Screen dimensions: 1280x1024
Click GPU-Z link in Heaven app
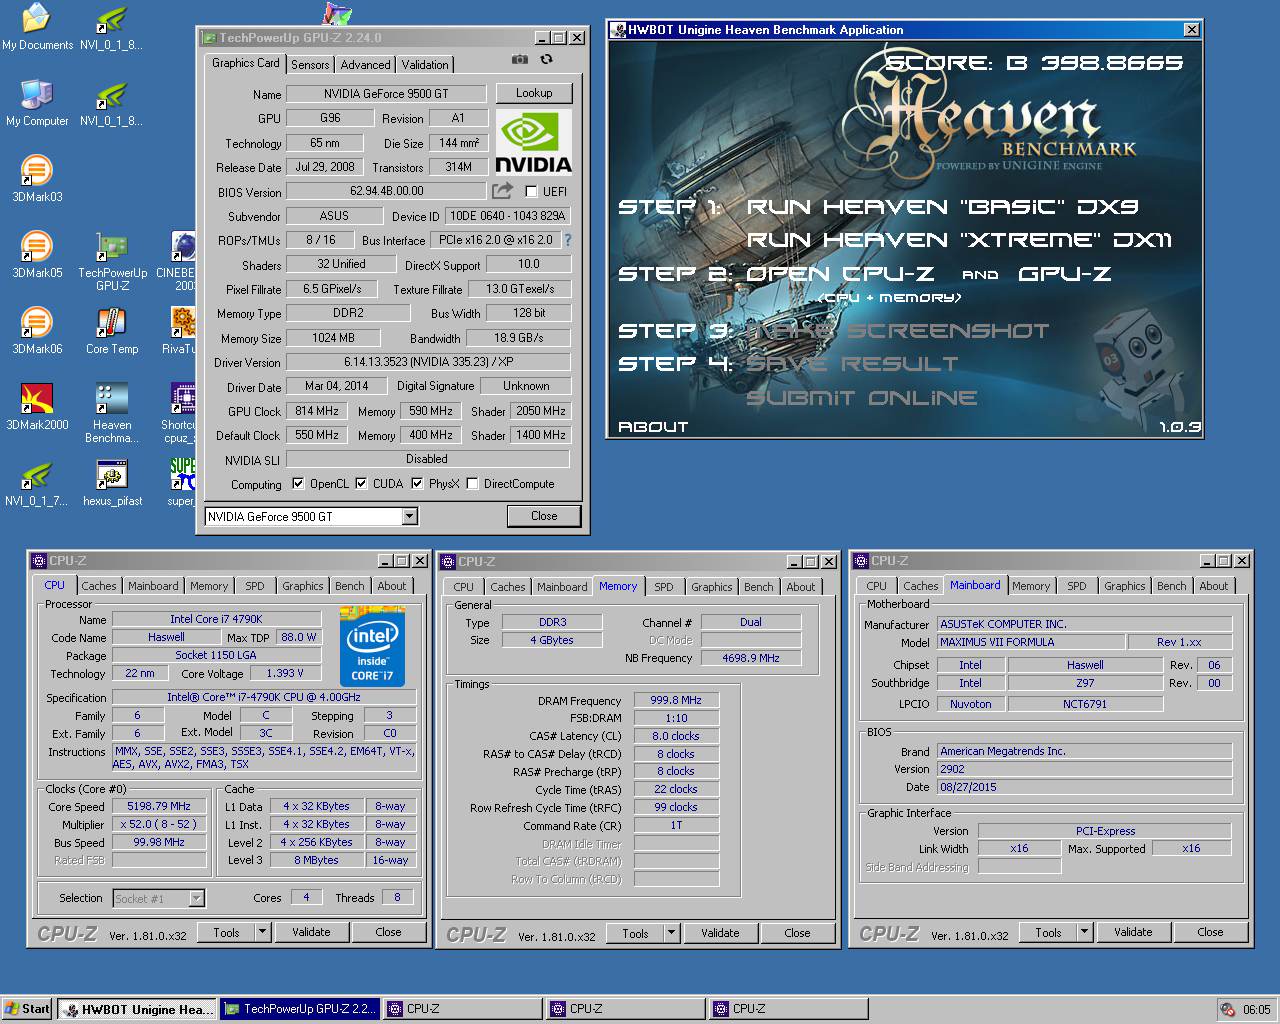(1065, 274)
